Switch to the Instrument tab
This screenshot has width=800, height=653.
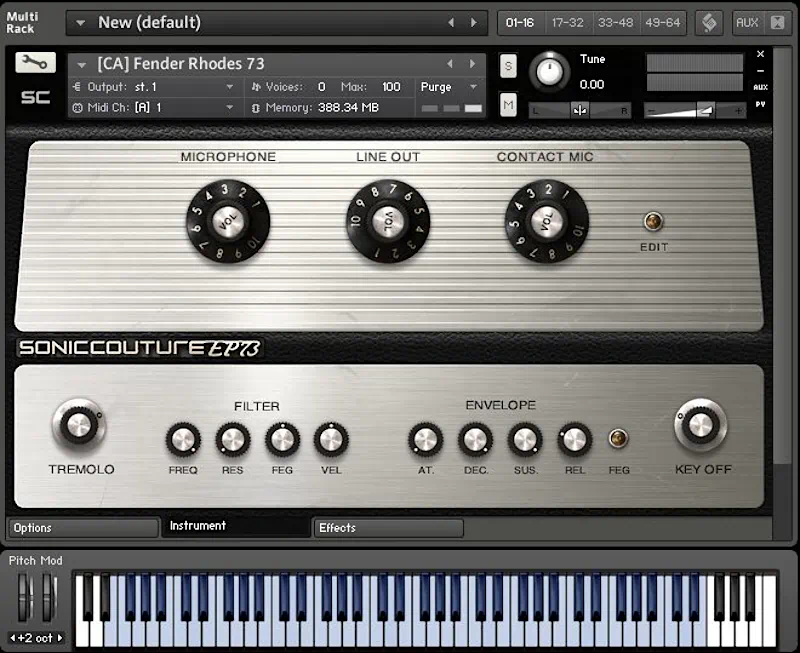(x=236, y=526)
